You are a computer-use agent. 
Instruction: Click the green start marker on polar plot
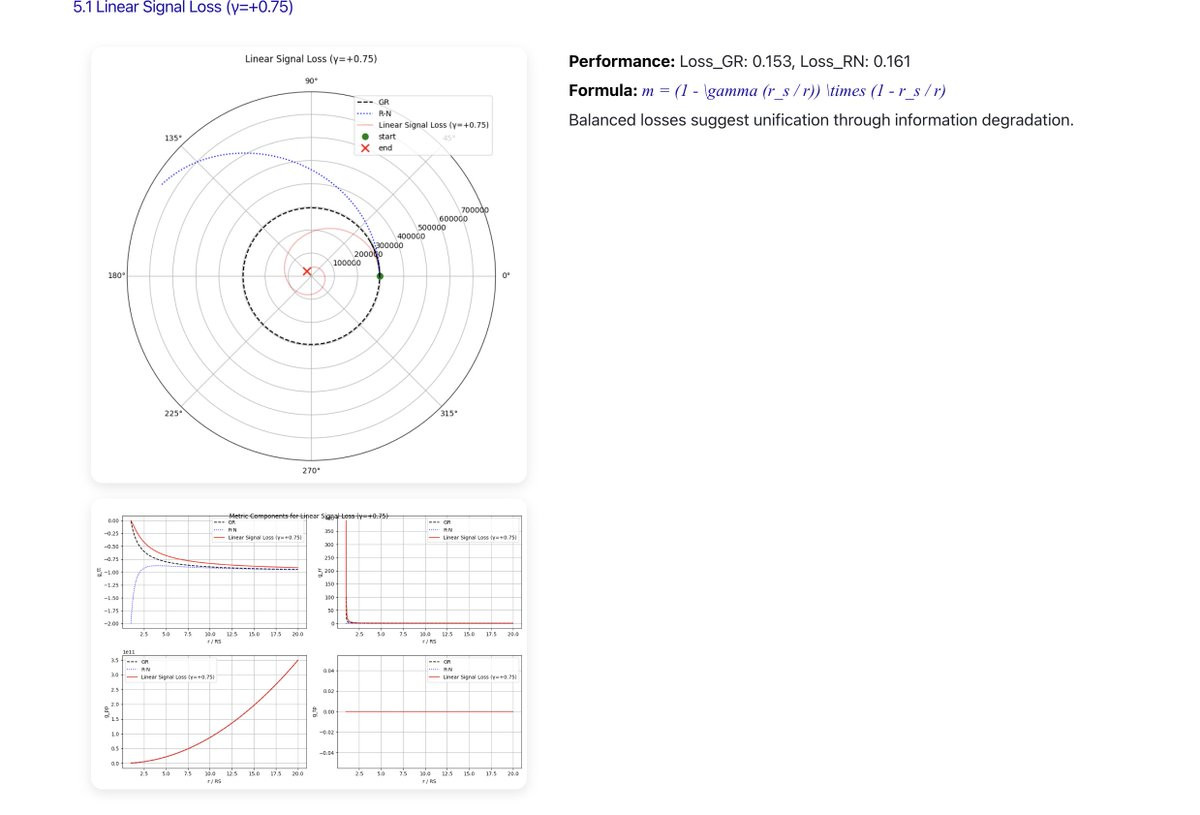[x=380, y=276]
